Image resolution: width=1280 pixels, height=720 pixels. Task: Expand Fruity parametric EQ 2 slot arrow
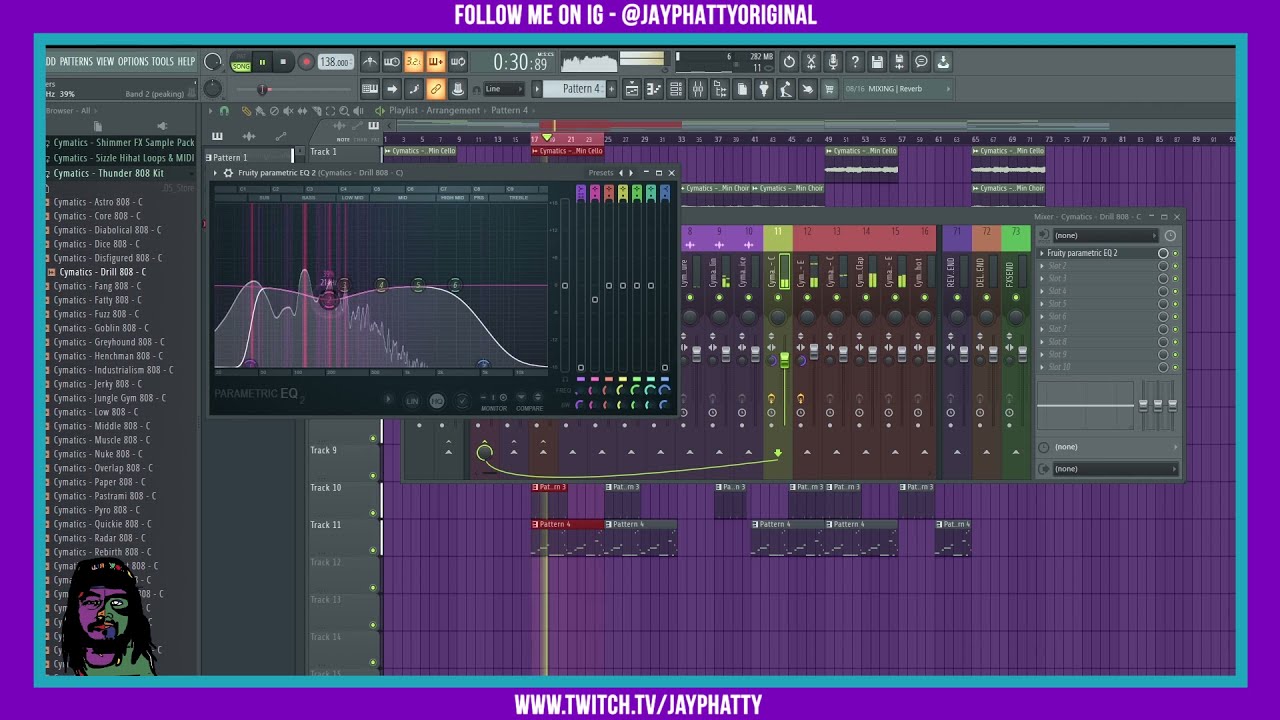click(x=1042, y=253)
